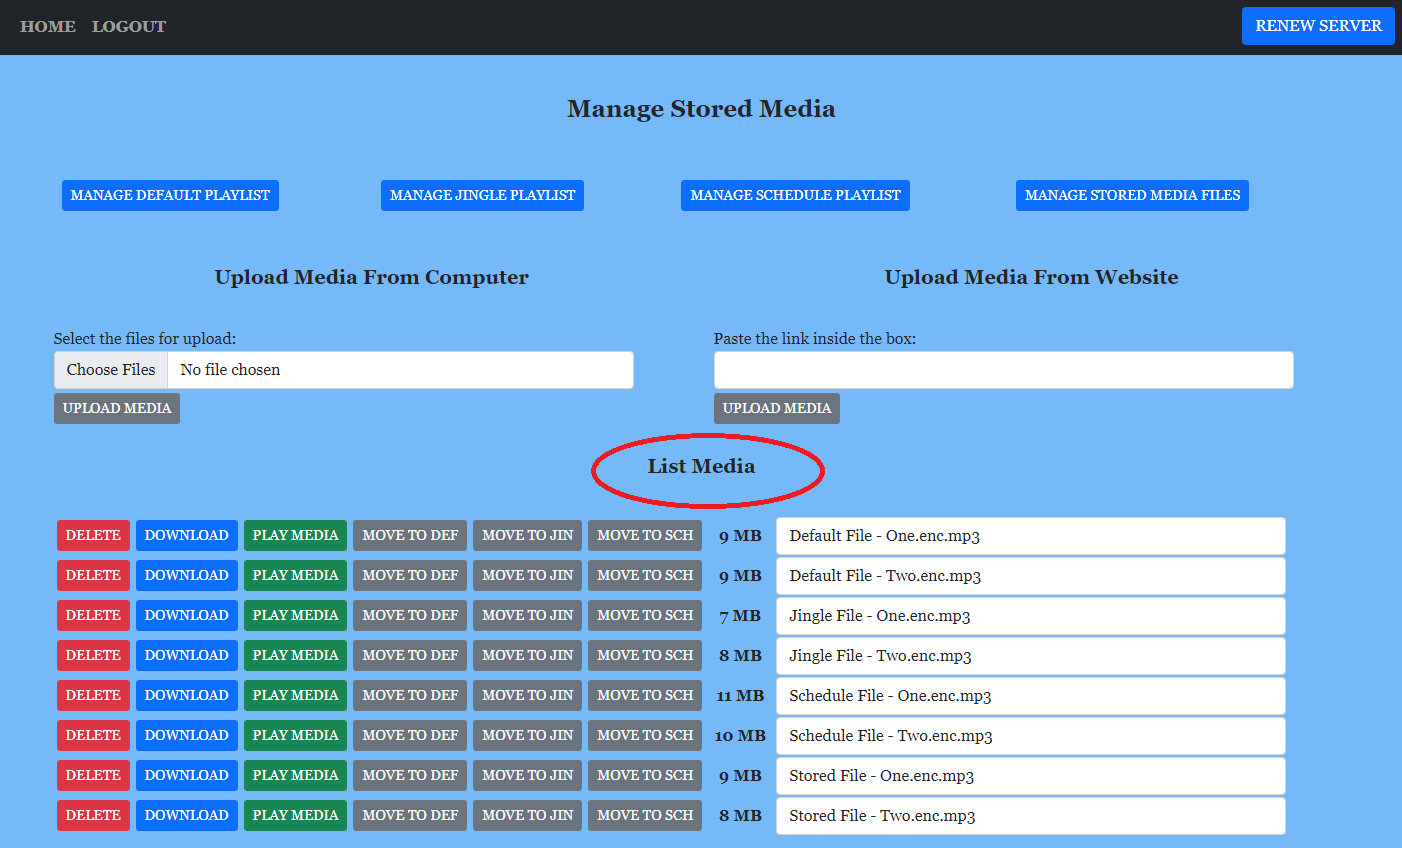The image size is (1402, 848).
Task: Download Default File - Two.enc.mp3
Action: pos(186,575)
